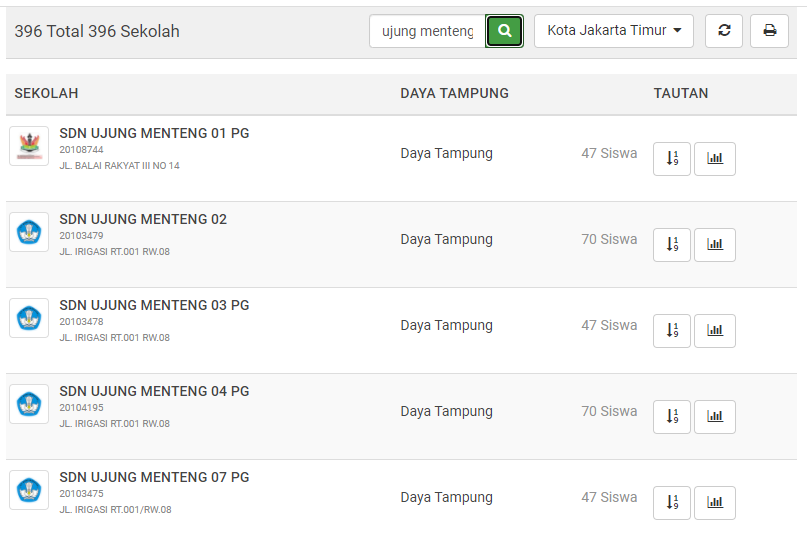Open ranking sort icon for SDN Ujung Menteng 01 PG

pyautogui.click(x=672, y=159)
